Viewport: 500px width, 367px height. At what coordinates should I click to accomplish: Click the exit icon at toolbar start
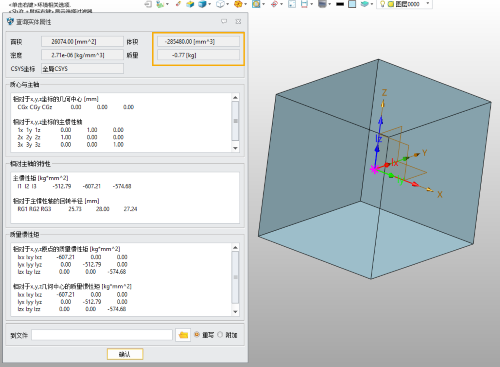(x=148, y=4)
